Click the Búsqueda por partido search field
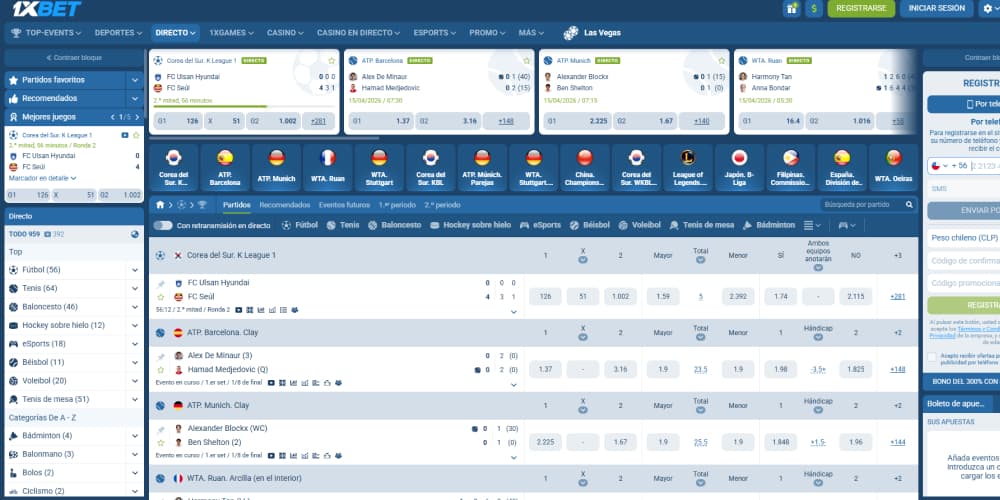 862,205
